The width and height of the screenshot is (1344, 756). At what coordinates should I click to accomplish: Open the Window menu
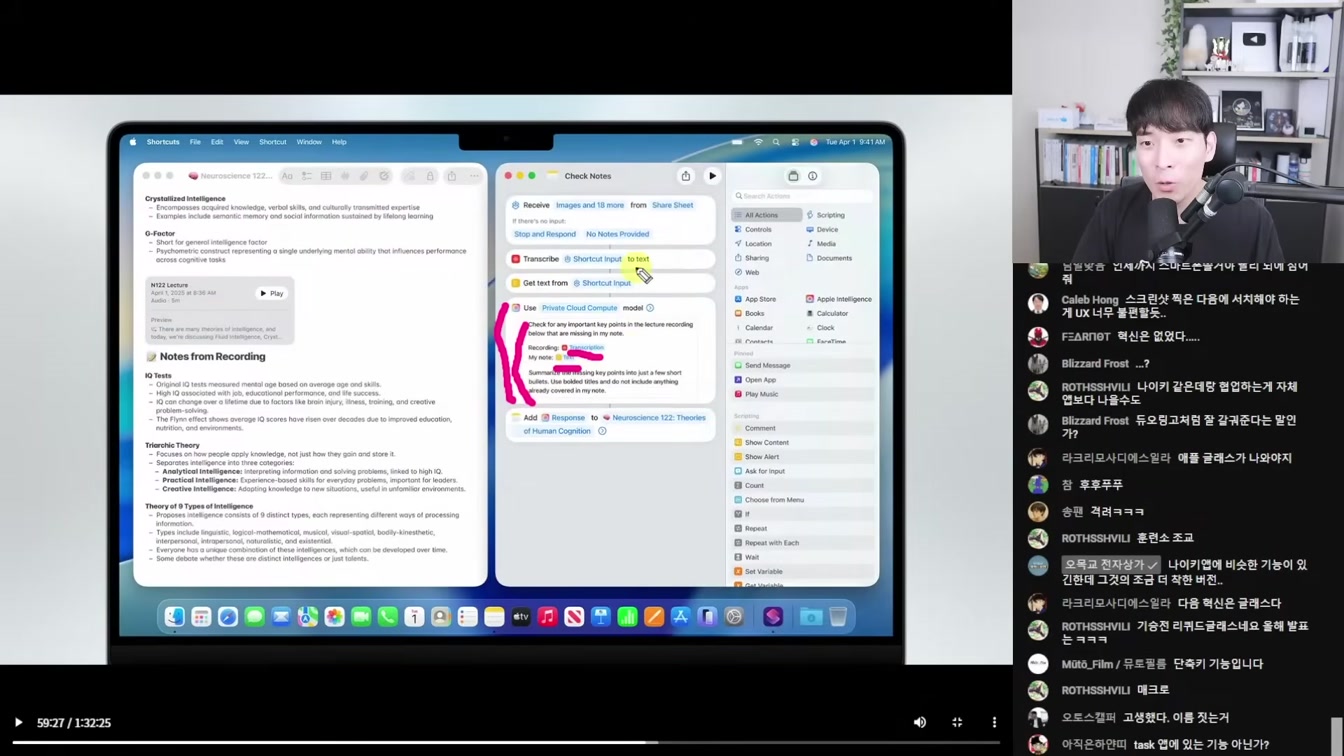click(309, 142)
